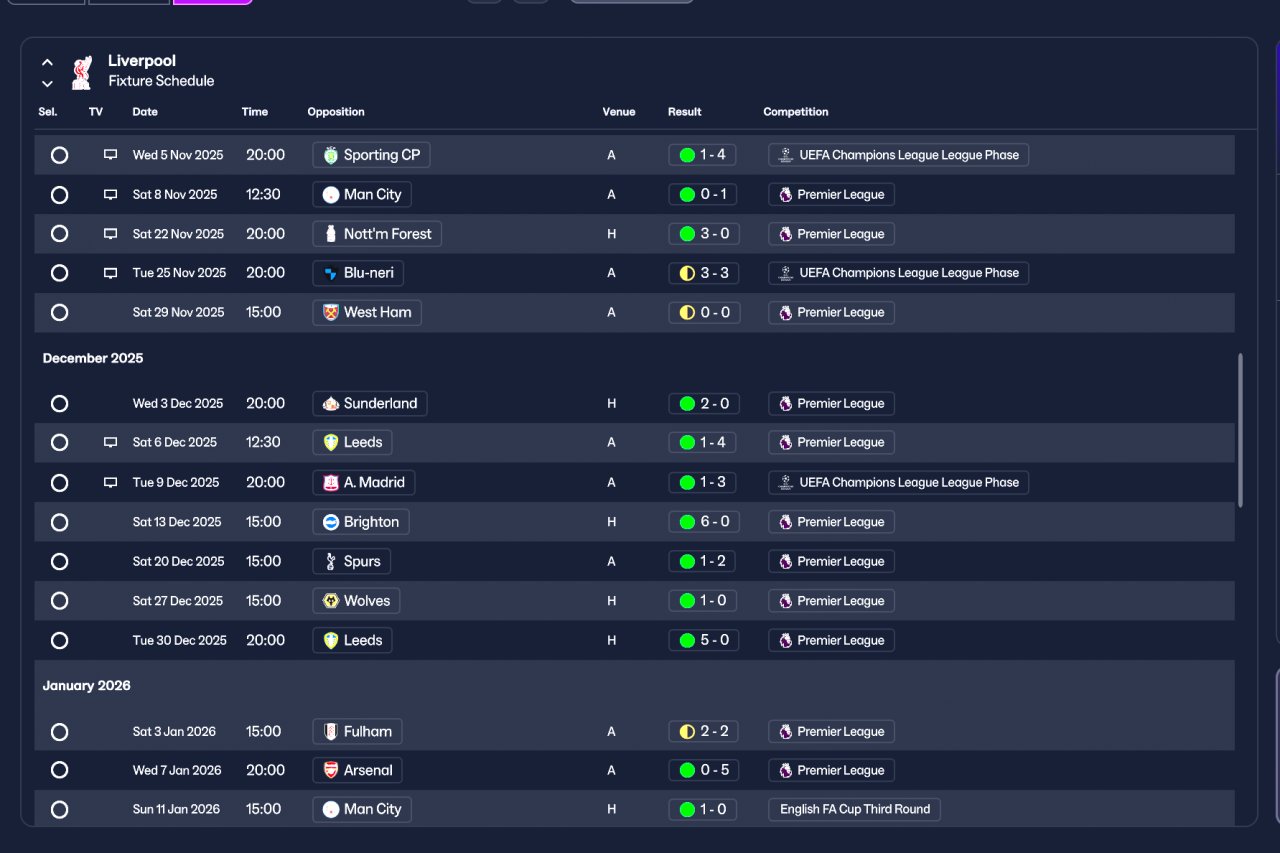Screen dimensions: 1280x853
Task: Click the Sporting CP club badge
Action: tap(331, 155)
